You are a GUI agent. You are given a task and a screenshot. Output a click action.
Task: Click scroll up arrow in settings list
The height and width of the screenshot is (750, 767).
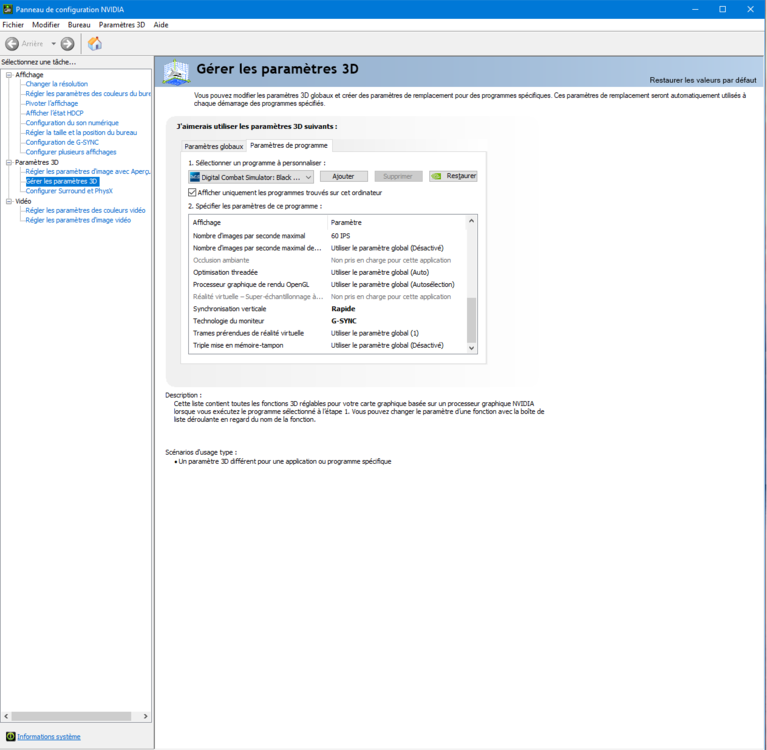(472, 221)
